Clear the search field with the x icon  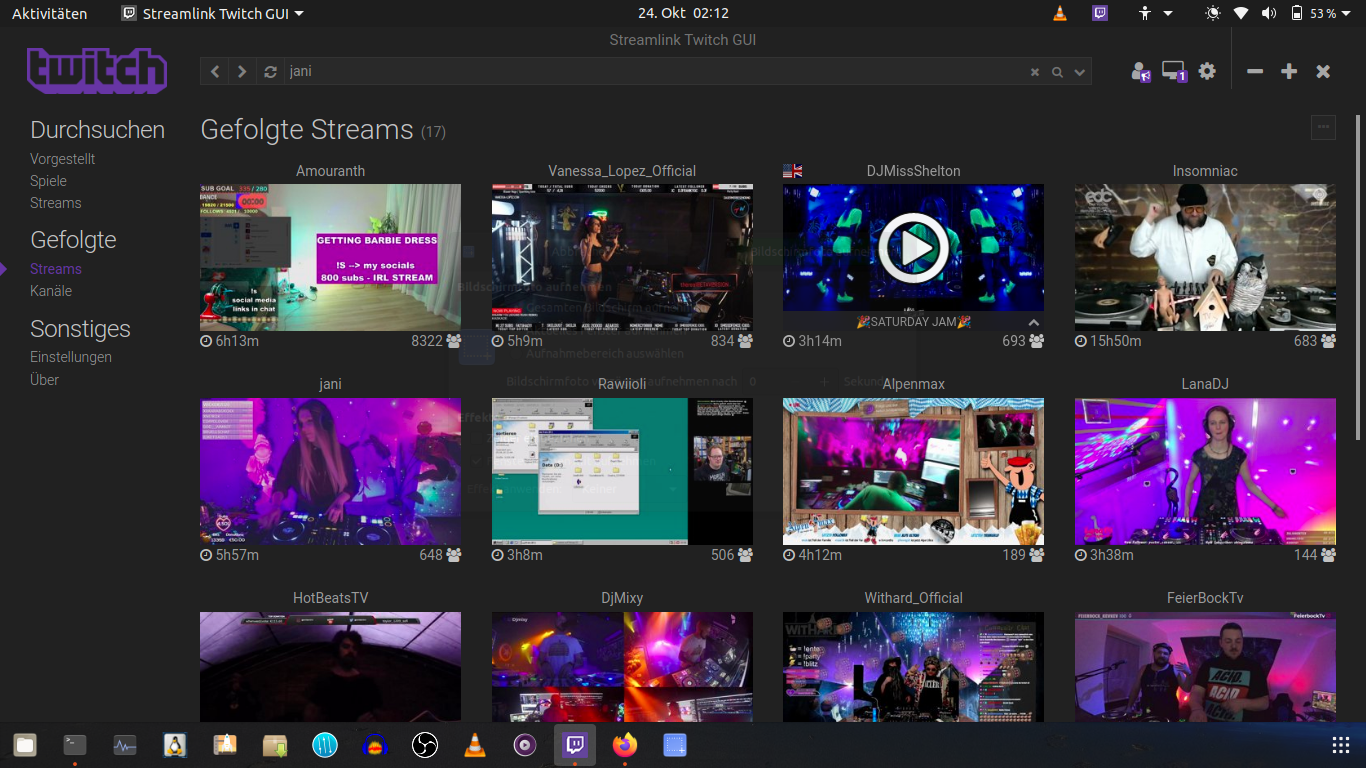[1035, 72]
